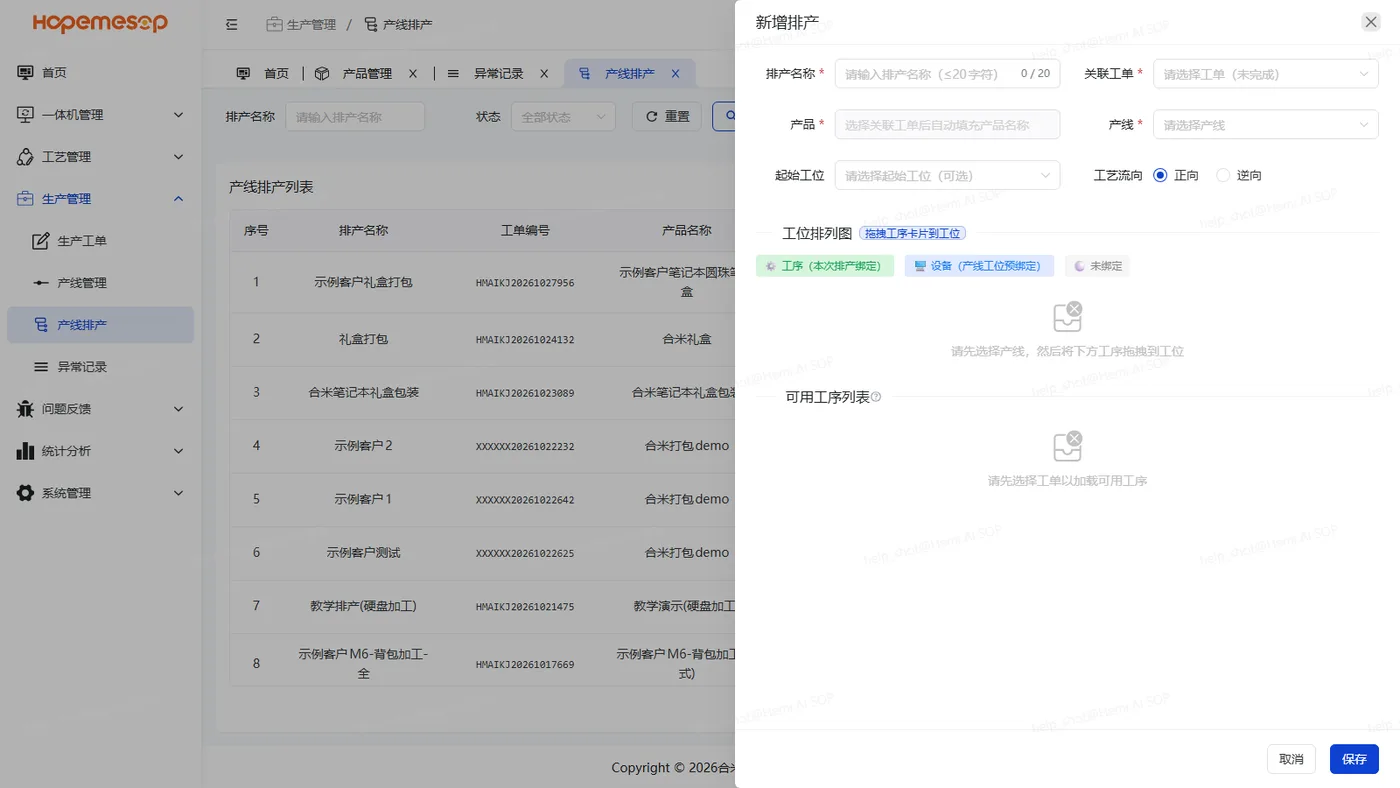Click the 统计分析 bar chart icon
Viewport: 1400px width, 788px height.
click(x=26, y=451)
